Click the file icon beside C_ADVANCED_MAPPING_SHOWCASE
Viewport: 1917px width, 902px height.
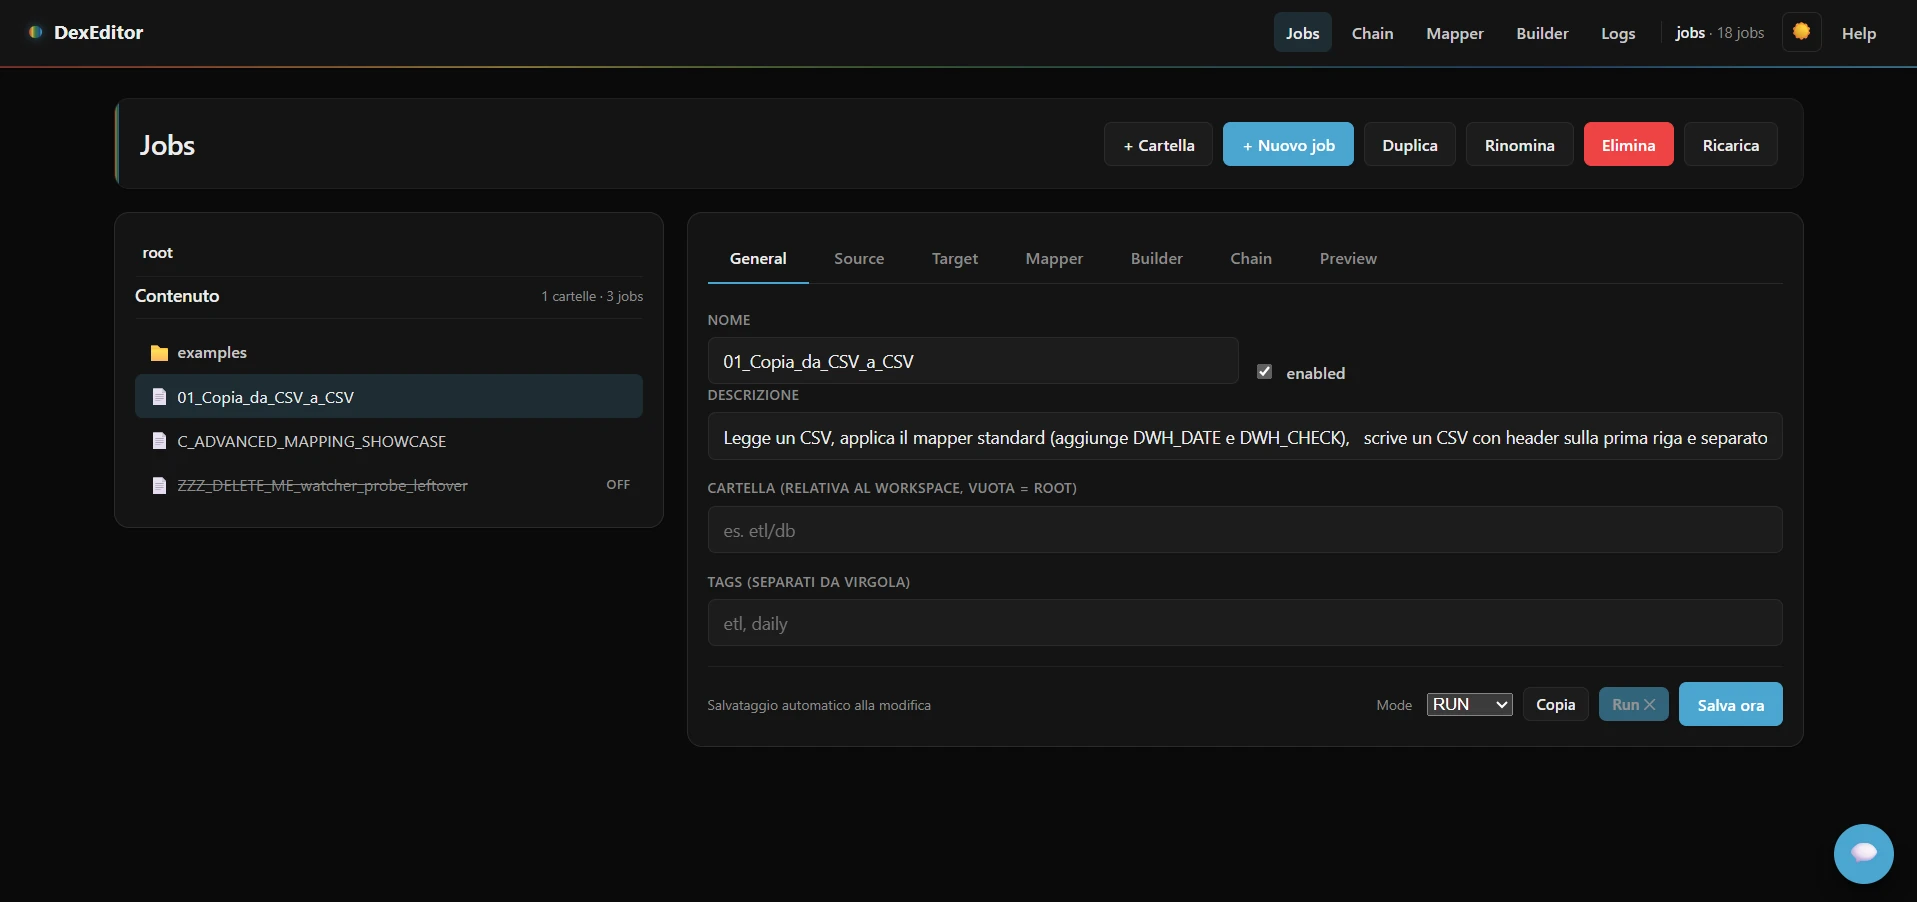coord(159,441)
